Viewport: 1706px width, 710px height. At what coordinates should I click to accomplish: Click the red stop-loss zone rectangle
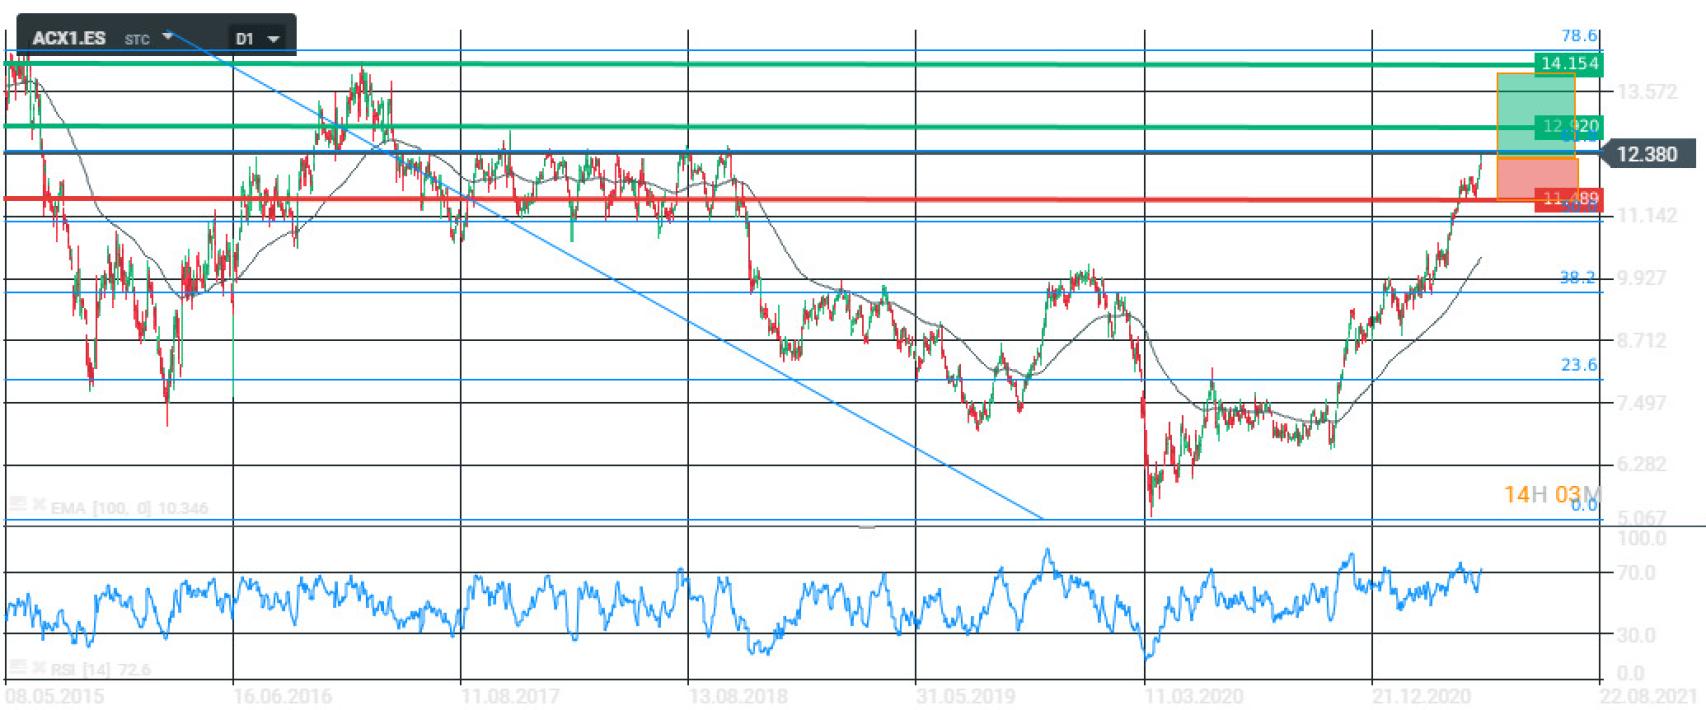(1534, 178)
